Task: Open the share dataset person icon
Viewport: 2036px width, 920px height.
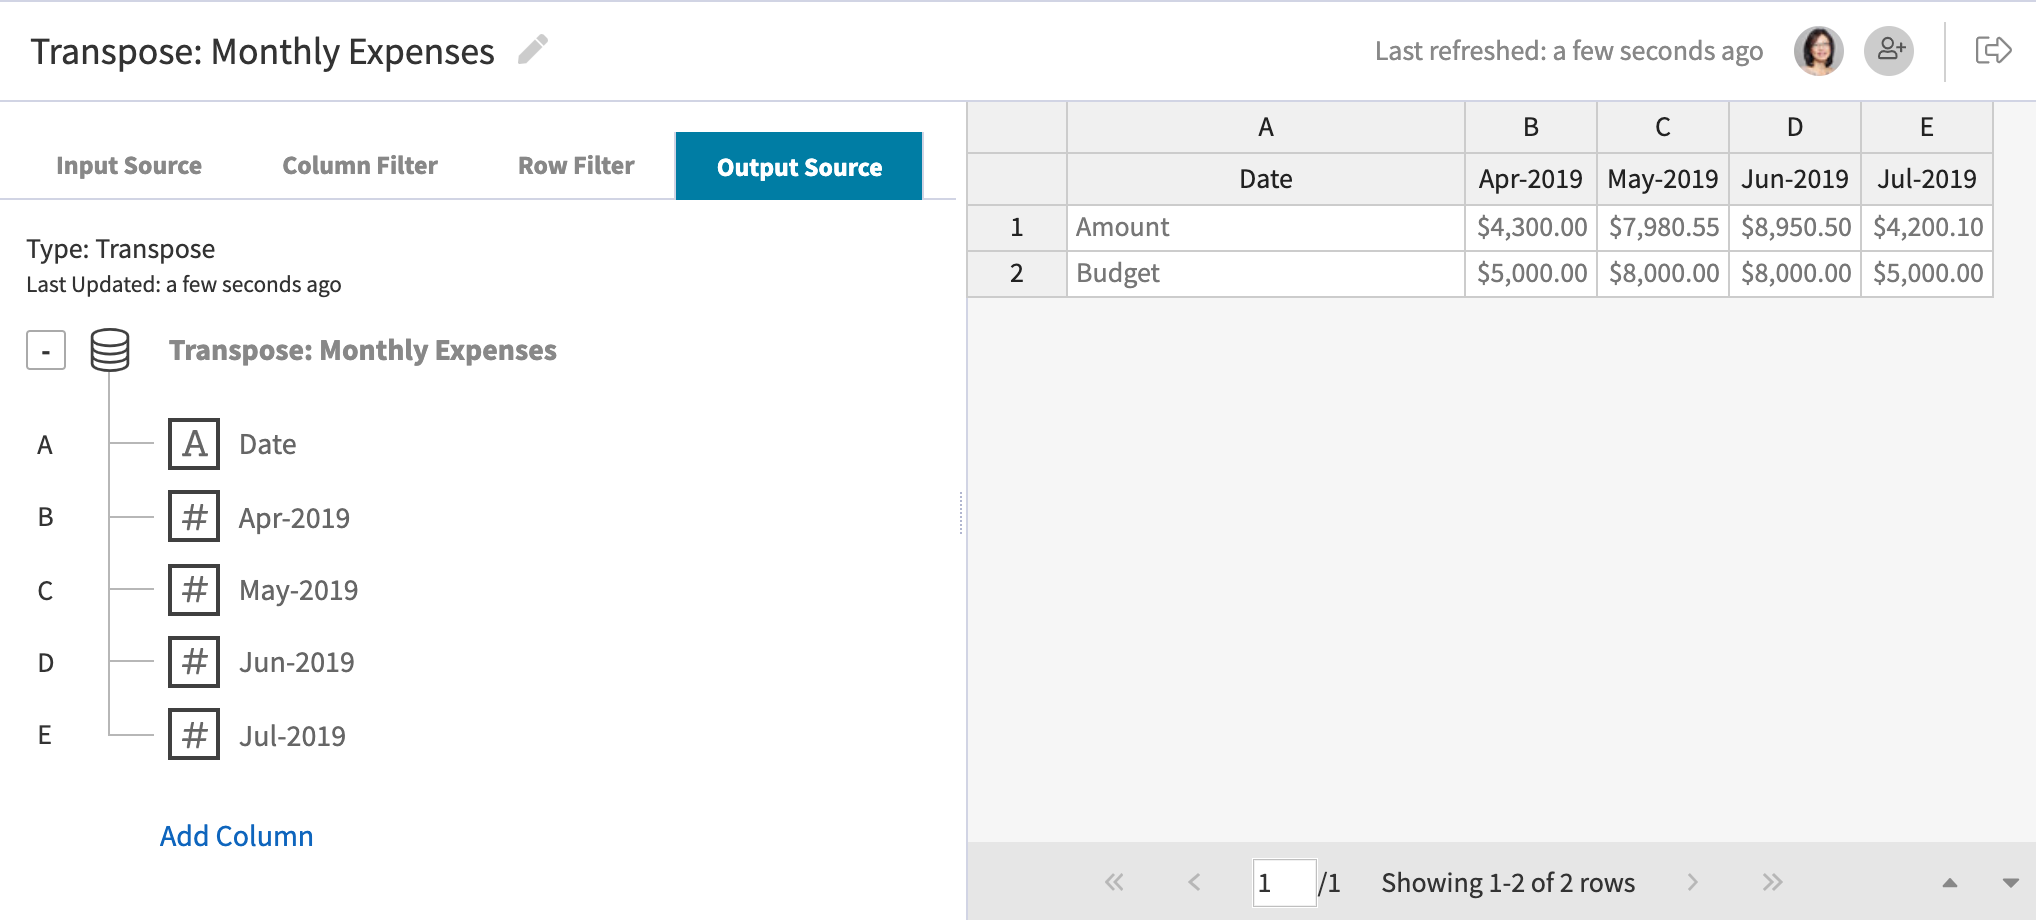Action: [x=1890, y=49]
